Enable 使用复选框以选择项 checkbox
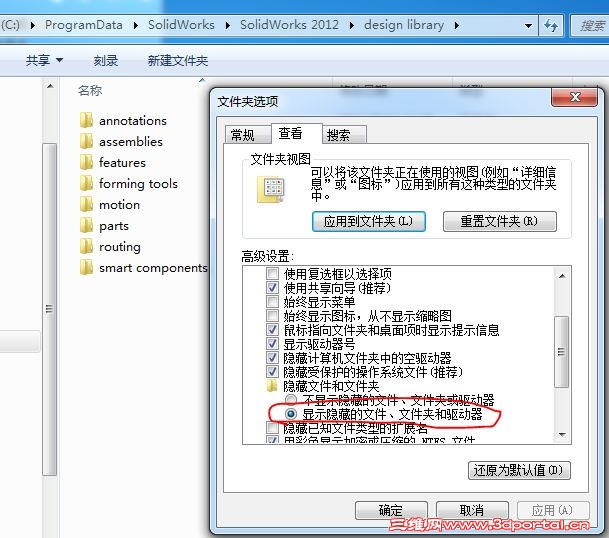609x538 pixels. pyautogui.click(x=272, y=273)
